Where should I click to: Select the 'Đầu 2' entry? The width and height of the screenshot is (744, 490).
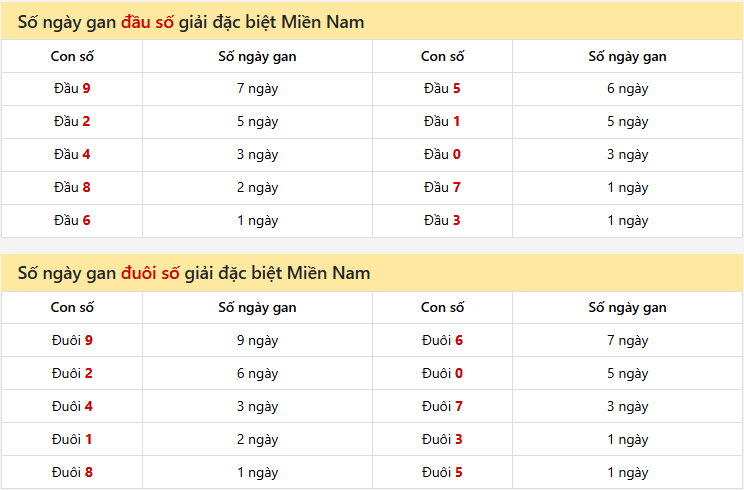coord(72,122)
